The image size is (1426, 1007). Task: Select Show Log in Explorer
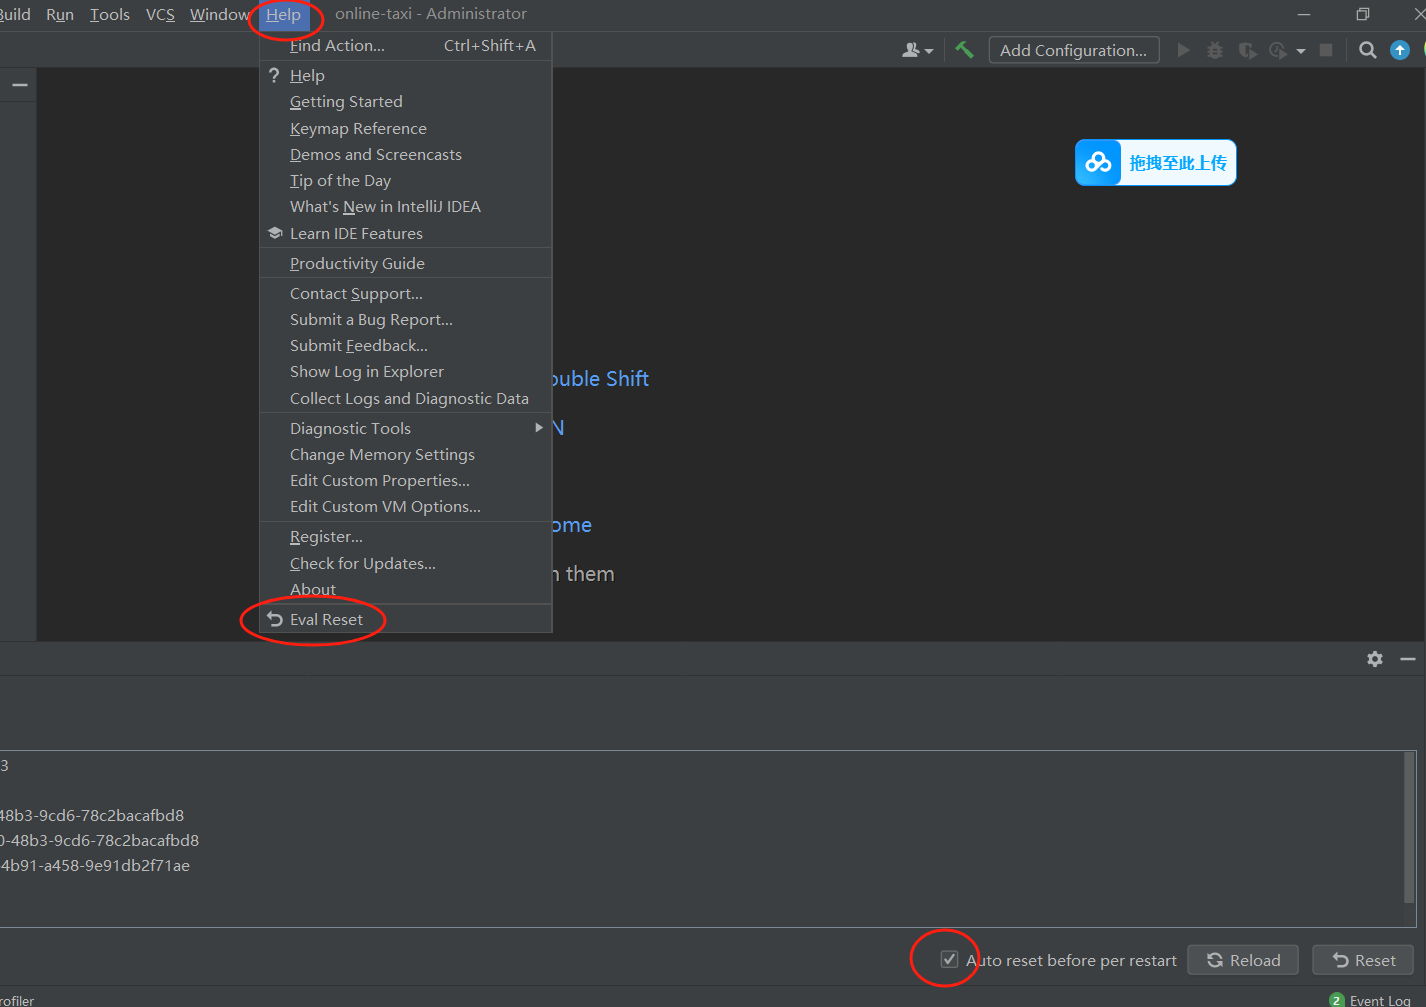click(406, 371)
